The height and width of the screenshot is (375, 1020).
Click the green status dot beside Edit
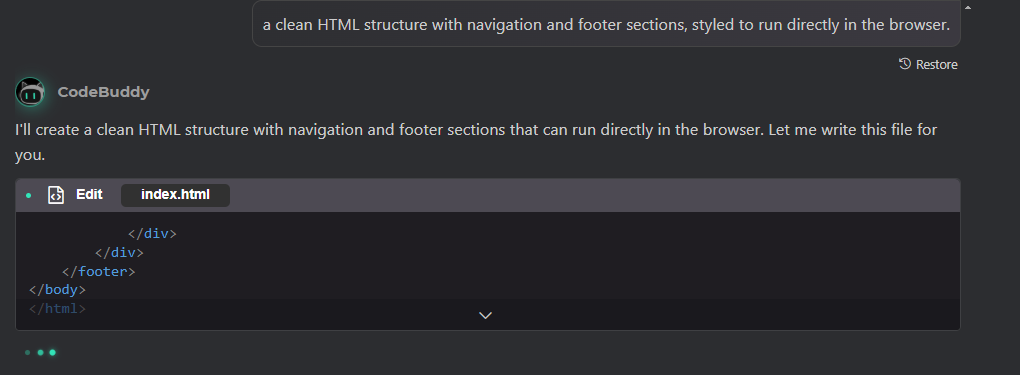[29, 195]
